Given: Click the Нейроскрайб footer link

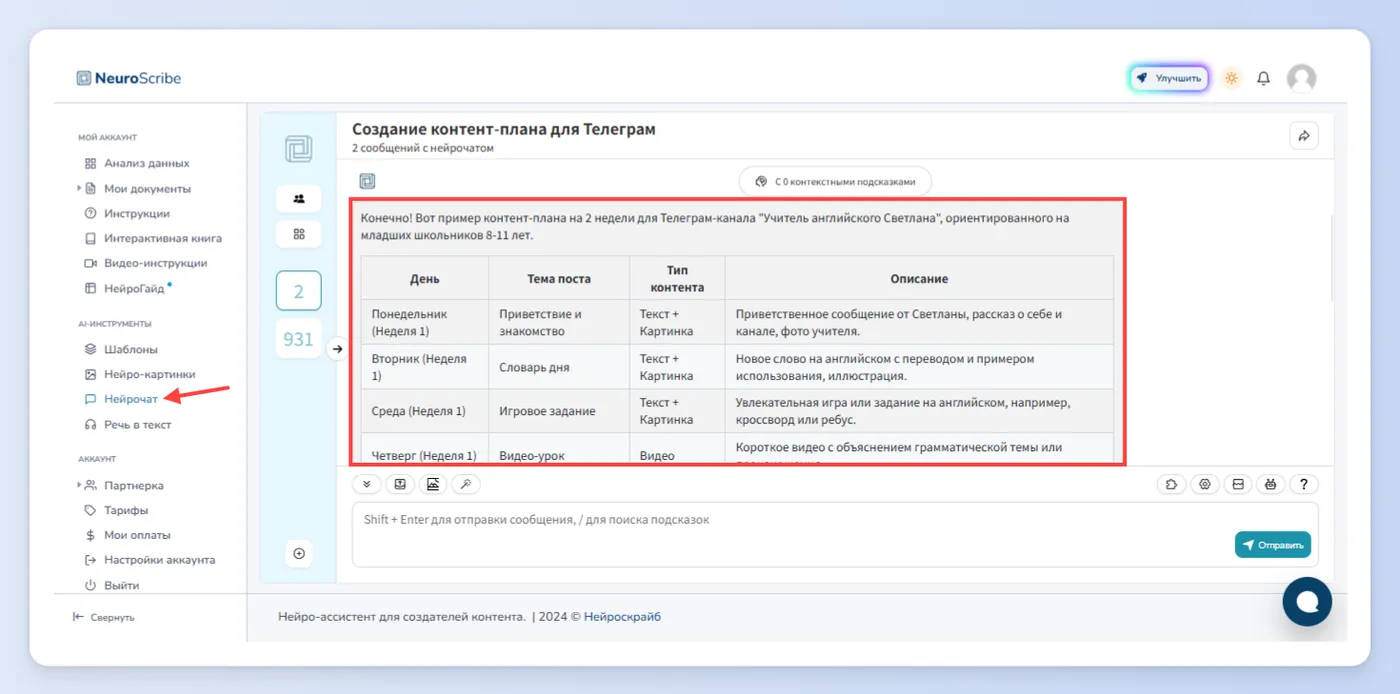Looking at the screenshot, I should pos(622,617).
